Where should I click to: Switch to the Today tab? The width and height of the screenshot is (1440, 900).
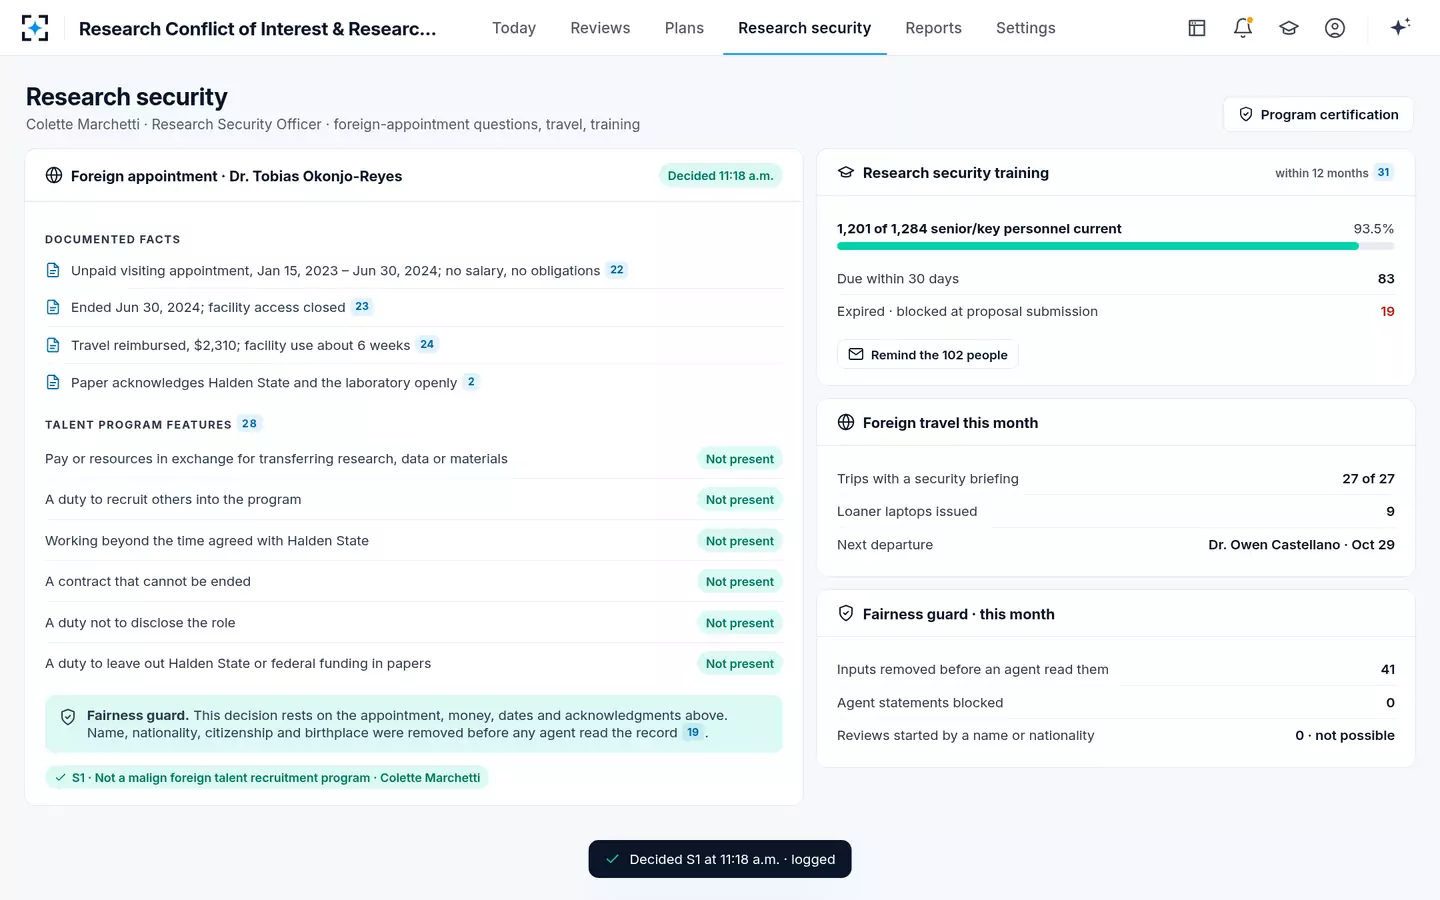pos(514,28)
